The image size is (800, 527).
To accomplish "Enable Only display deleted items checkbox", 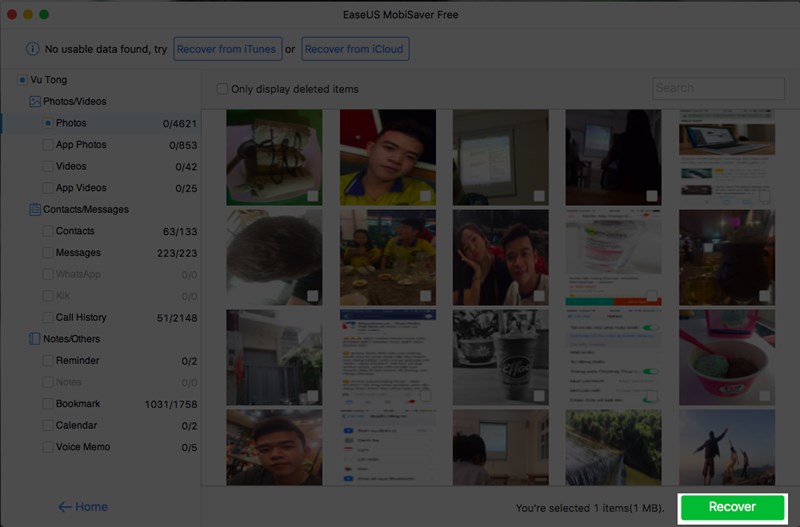I will tap(222, 89).
